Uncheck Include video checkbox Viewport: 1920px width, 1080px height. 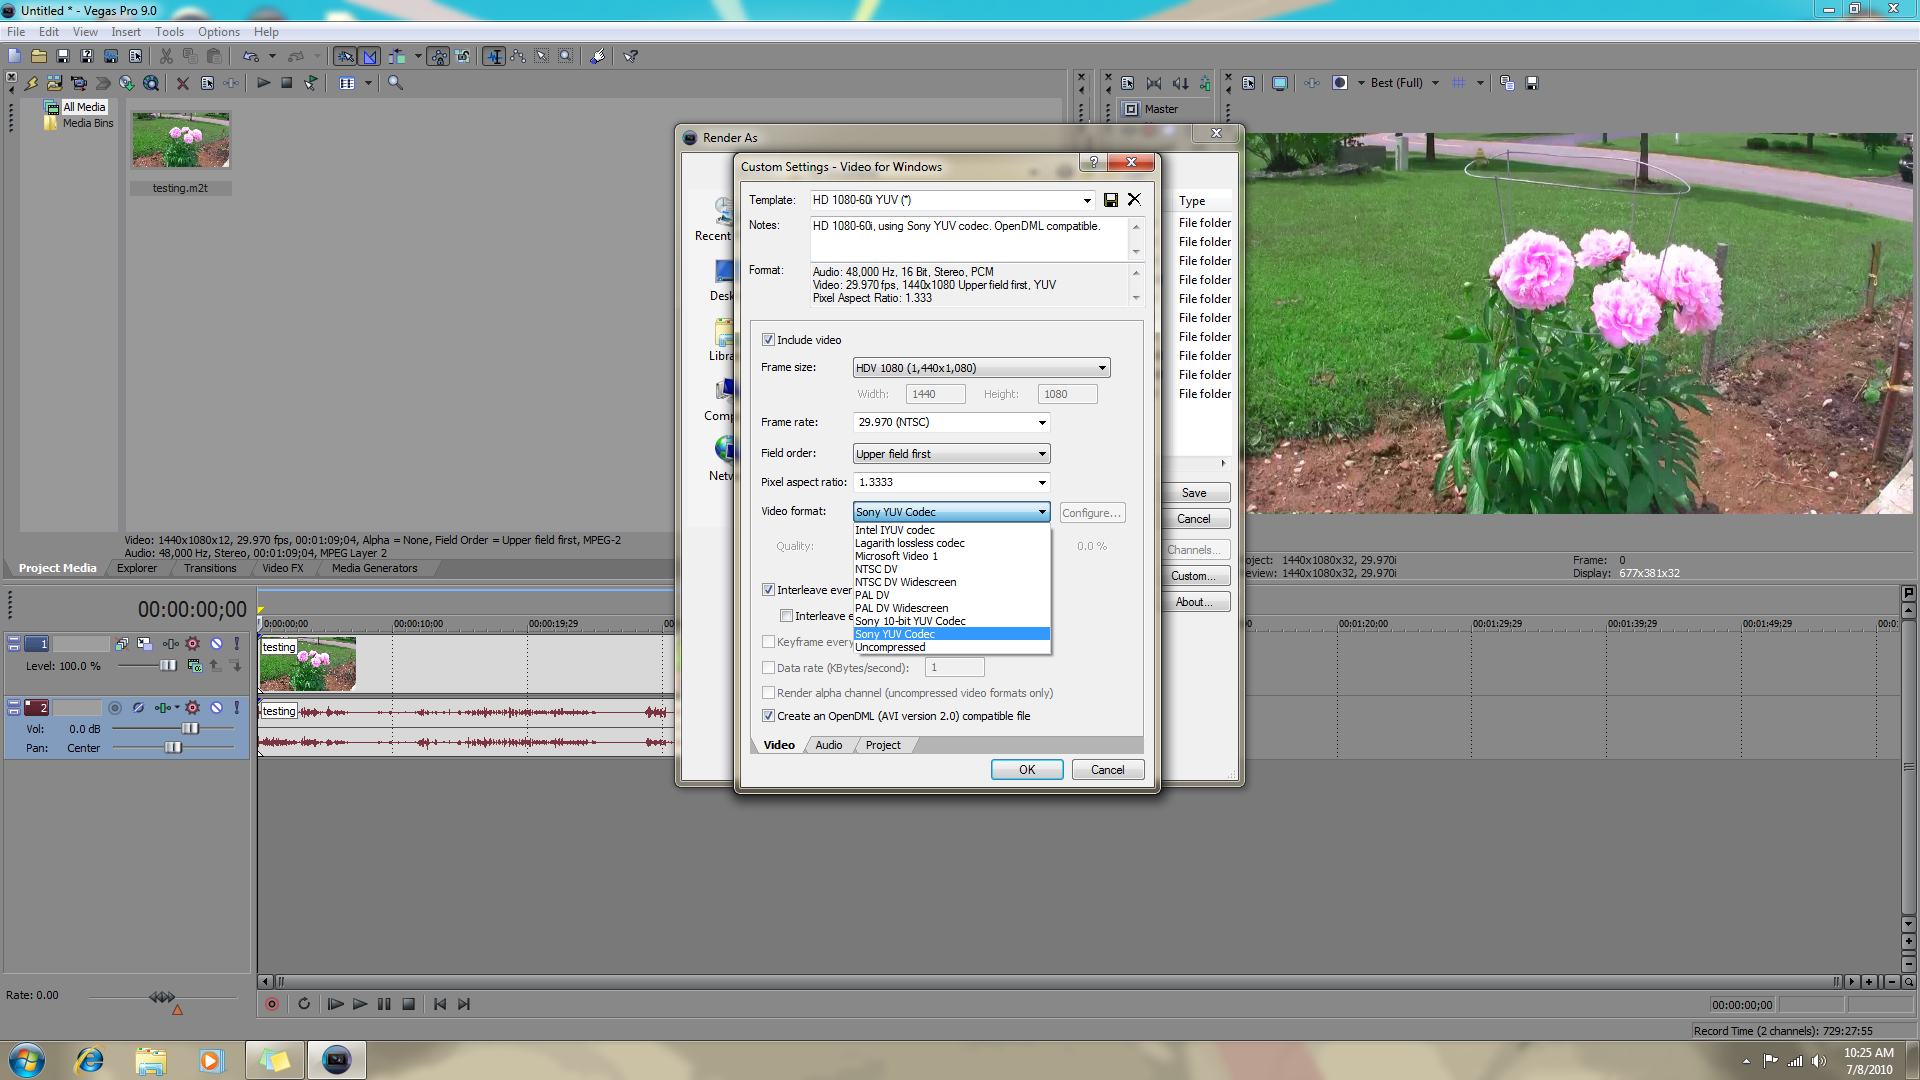[768, 340]
